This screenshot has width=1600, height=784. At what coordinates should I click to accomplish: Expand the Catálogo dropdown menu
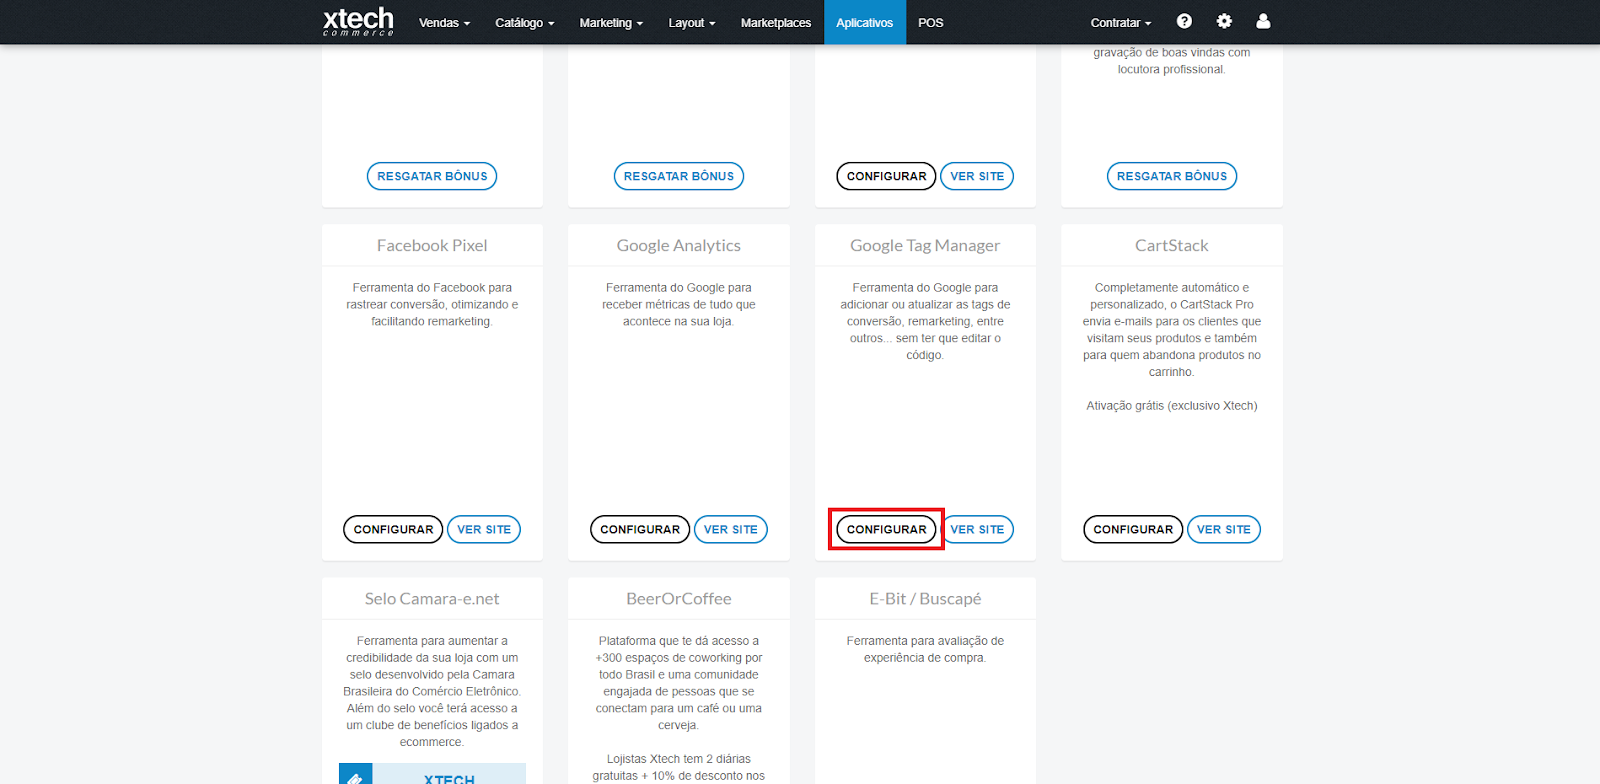point(524,23)
